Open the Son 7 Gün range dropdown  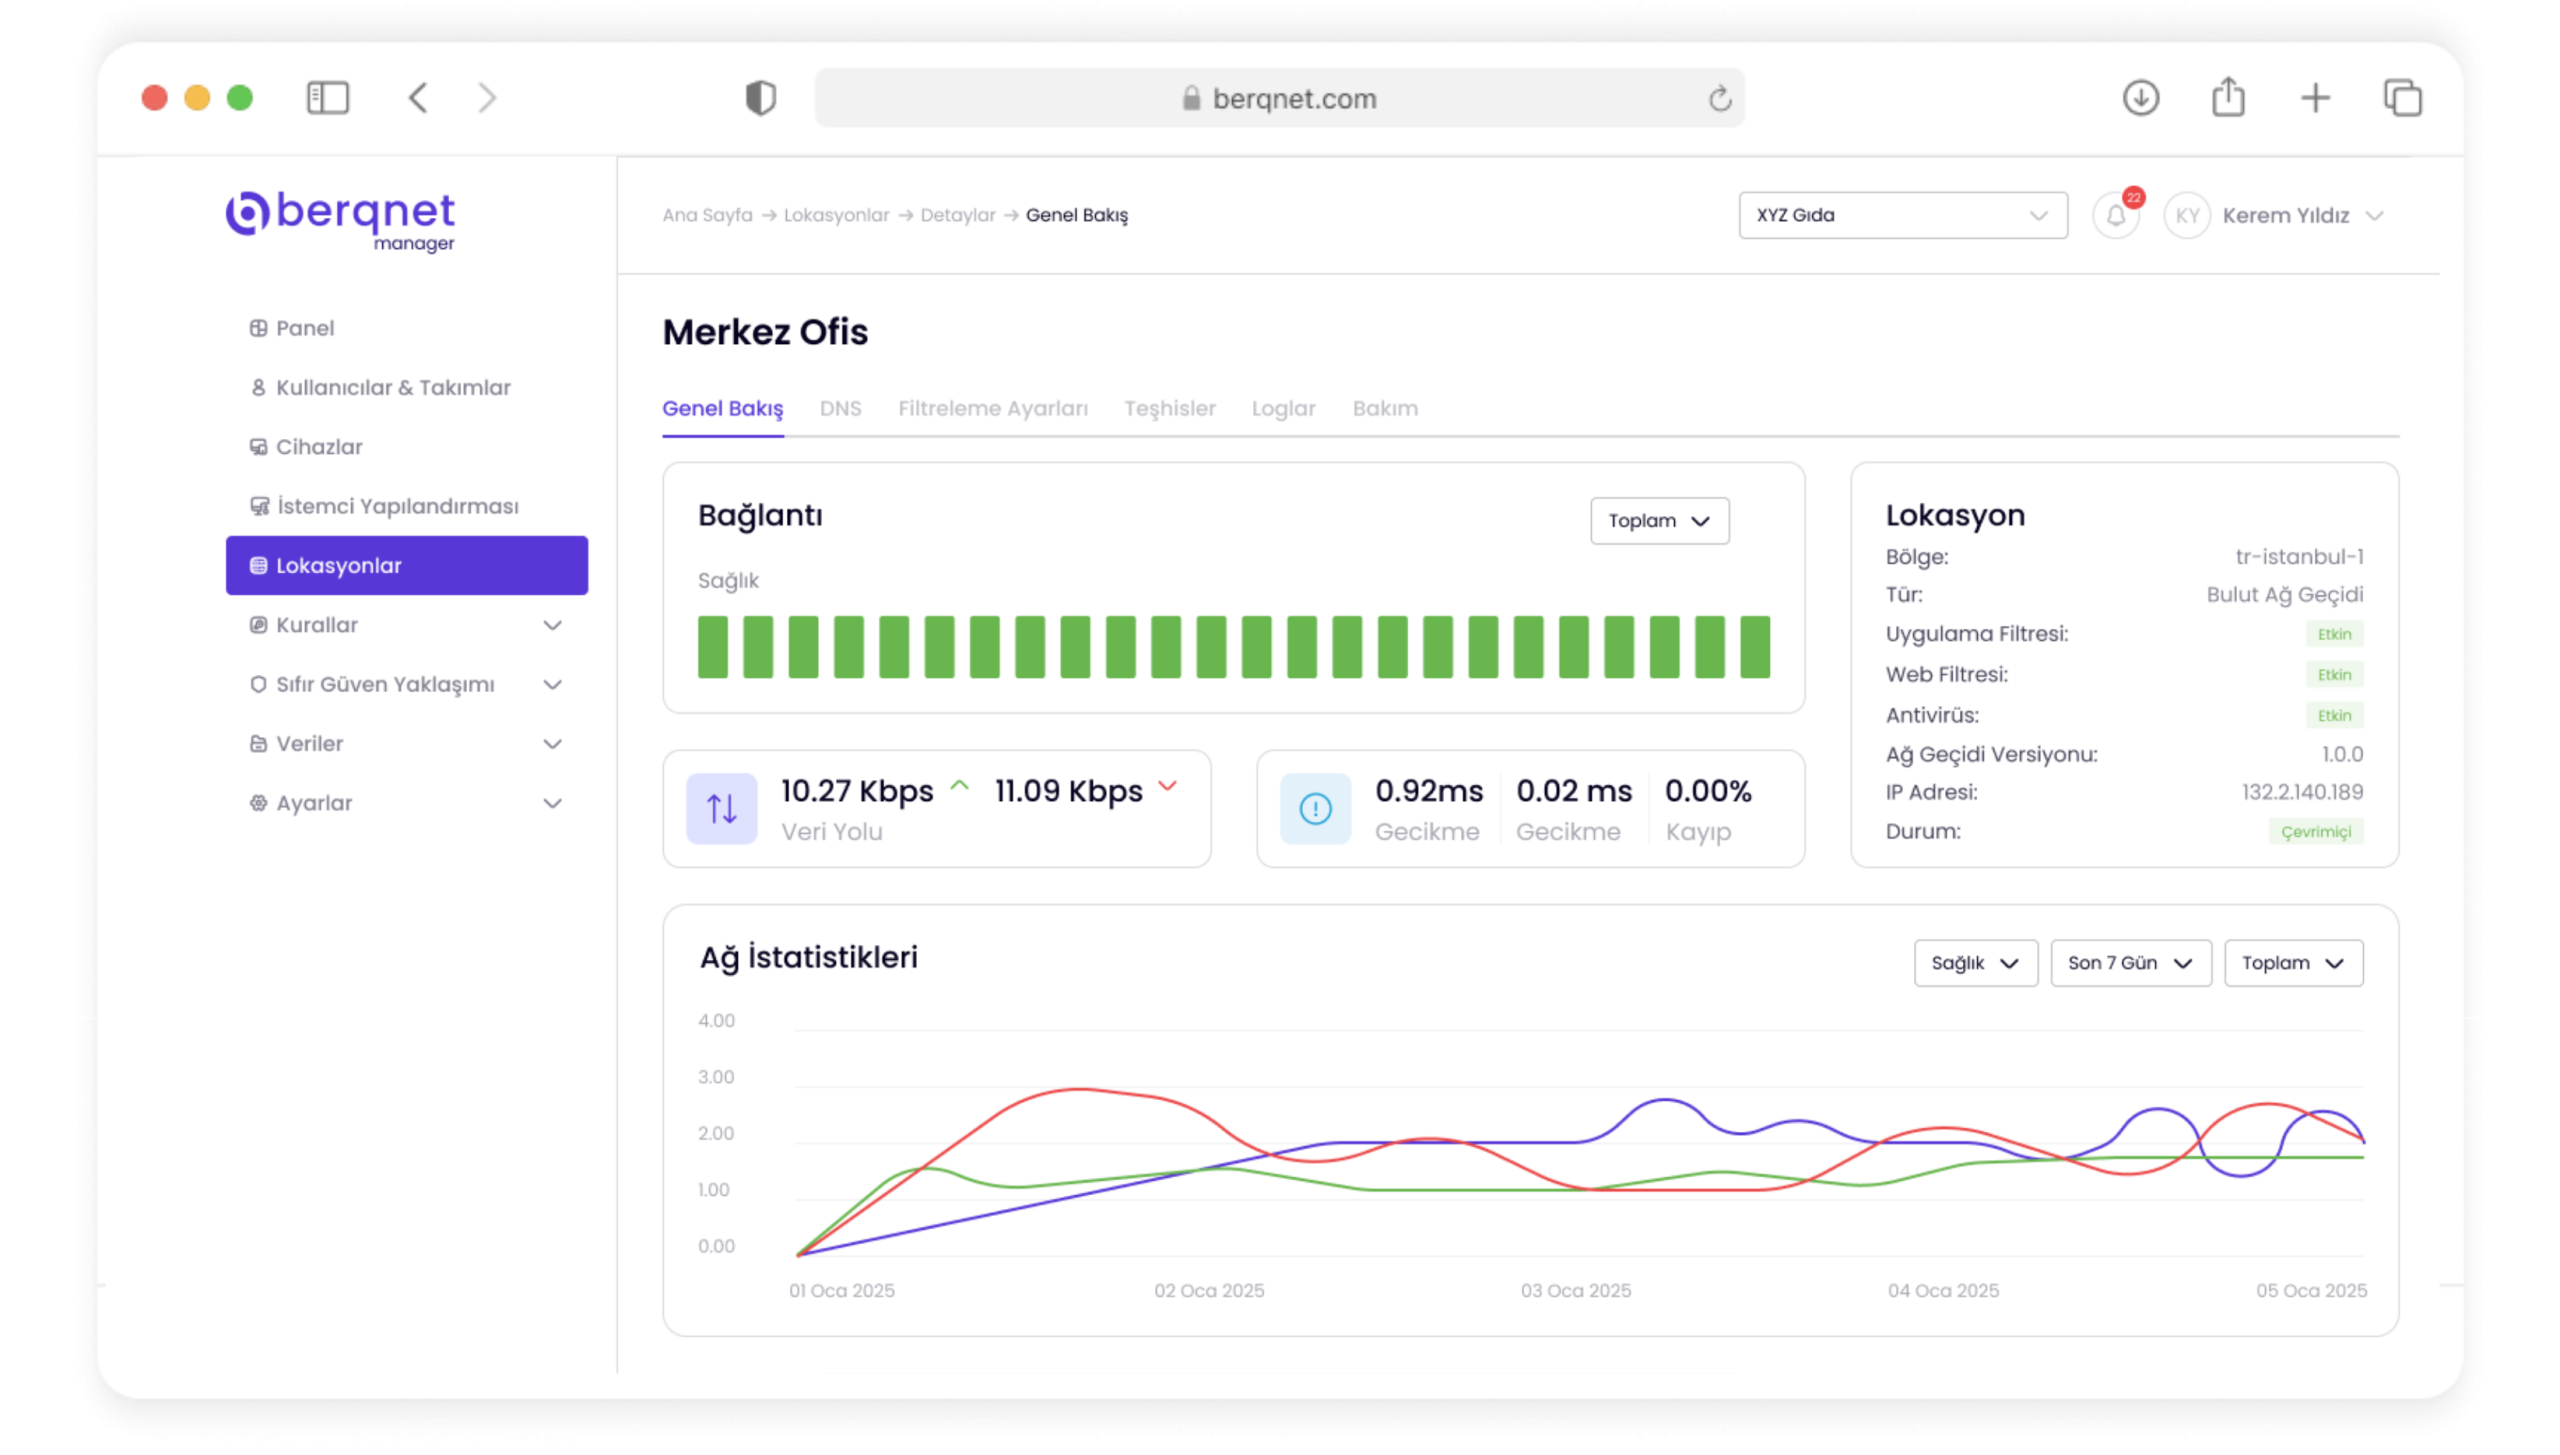click(2130, 963)
